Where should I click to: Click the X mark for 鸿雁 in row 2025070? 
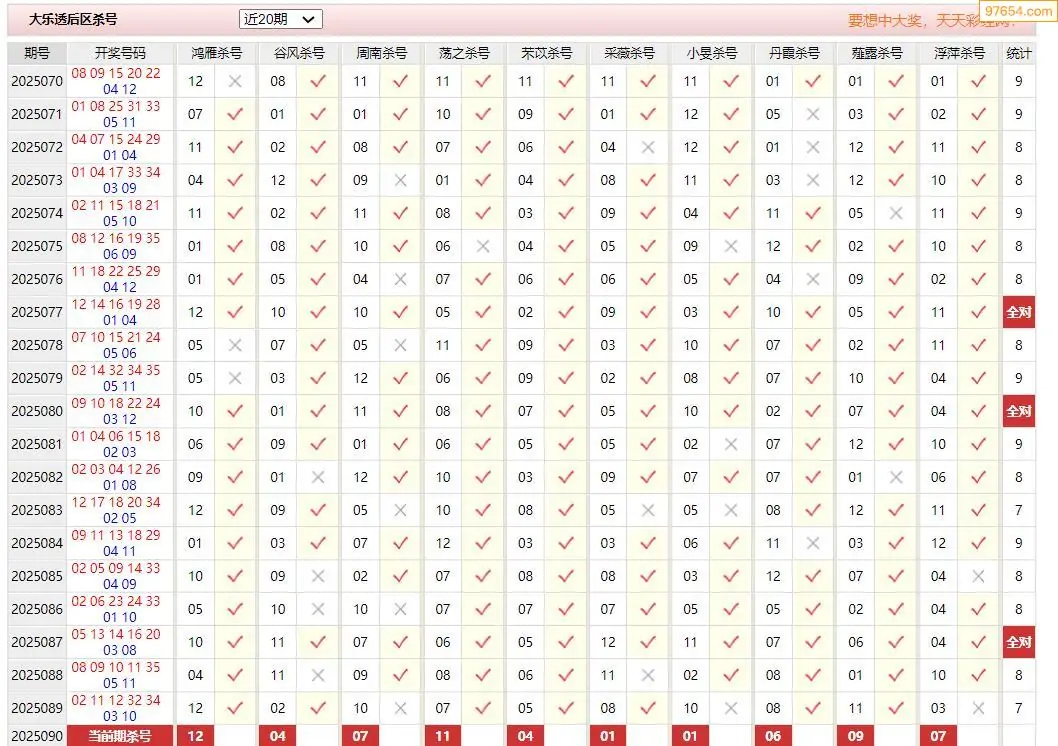(x=235, y=82)
